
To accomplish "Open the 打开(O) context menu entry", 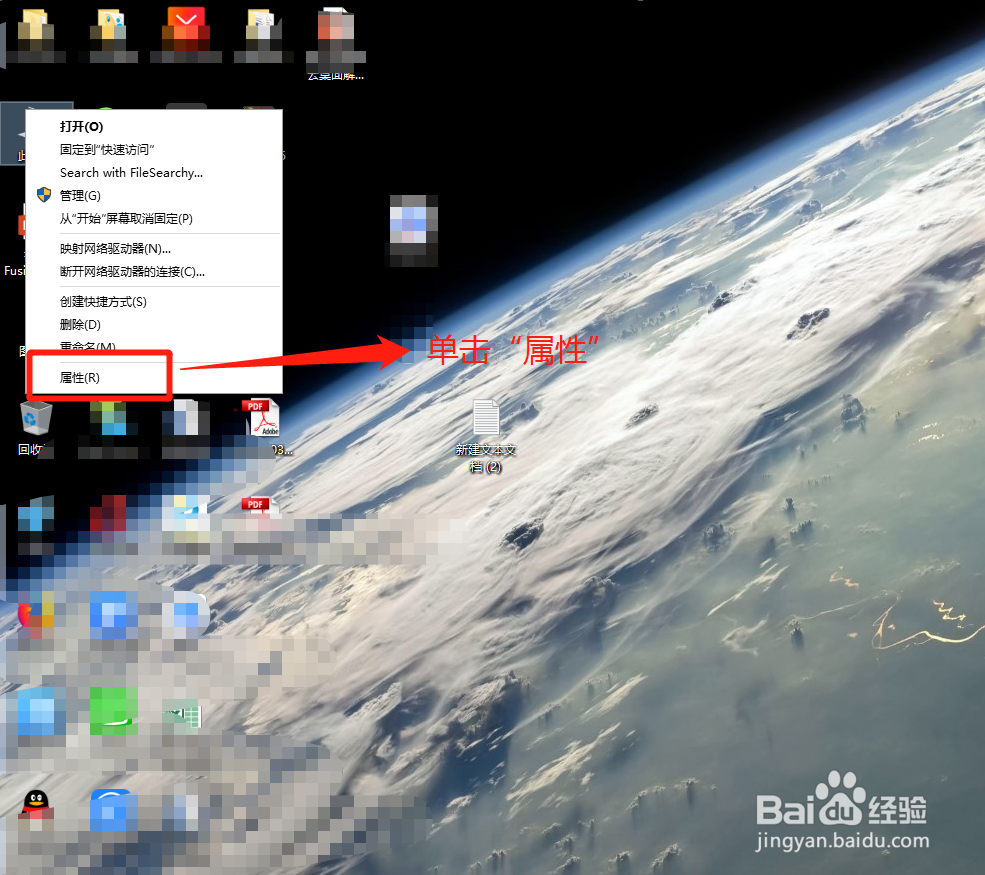I will [154, 126].
